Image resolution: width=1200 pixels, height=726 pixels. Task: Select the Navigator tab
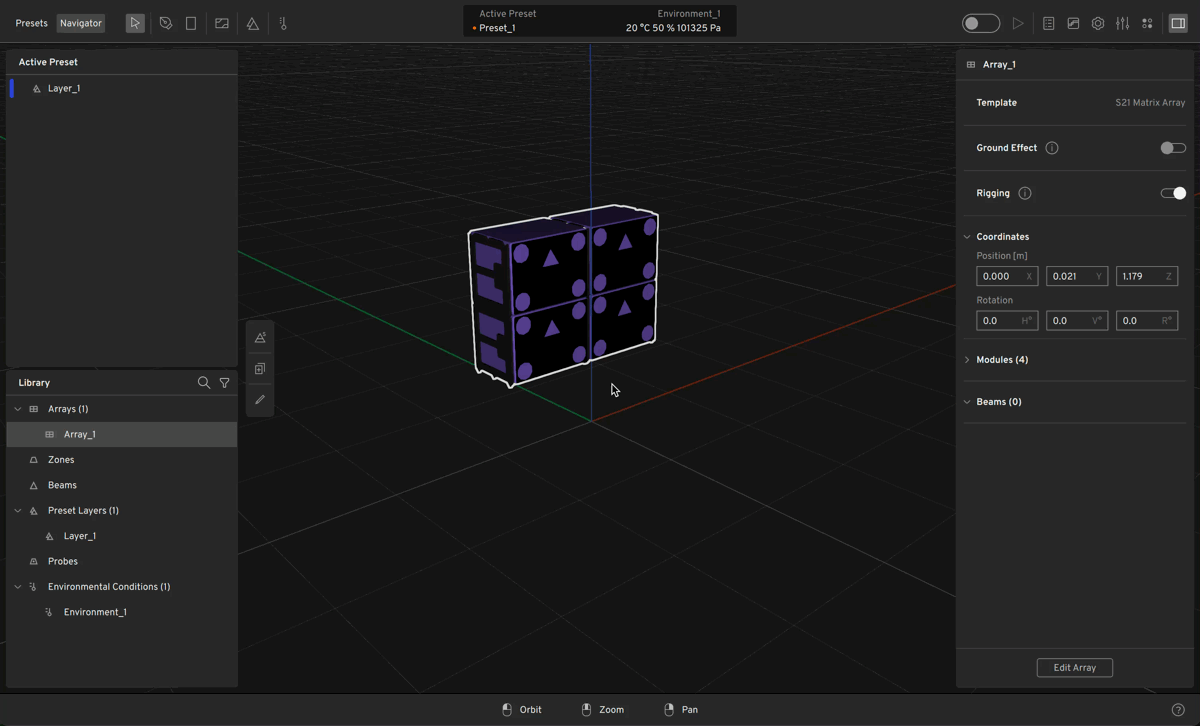point(81,23)
